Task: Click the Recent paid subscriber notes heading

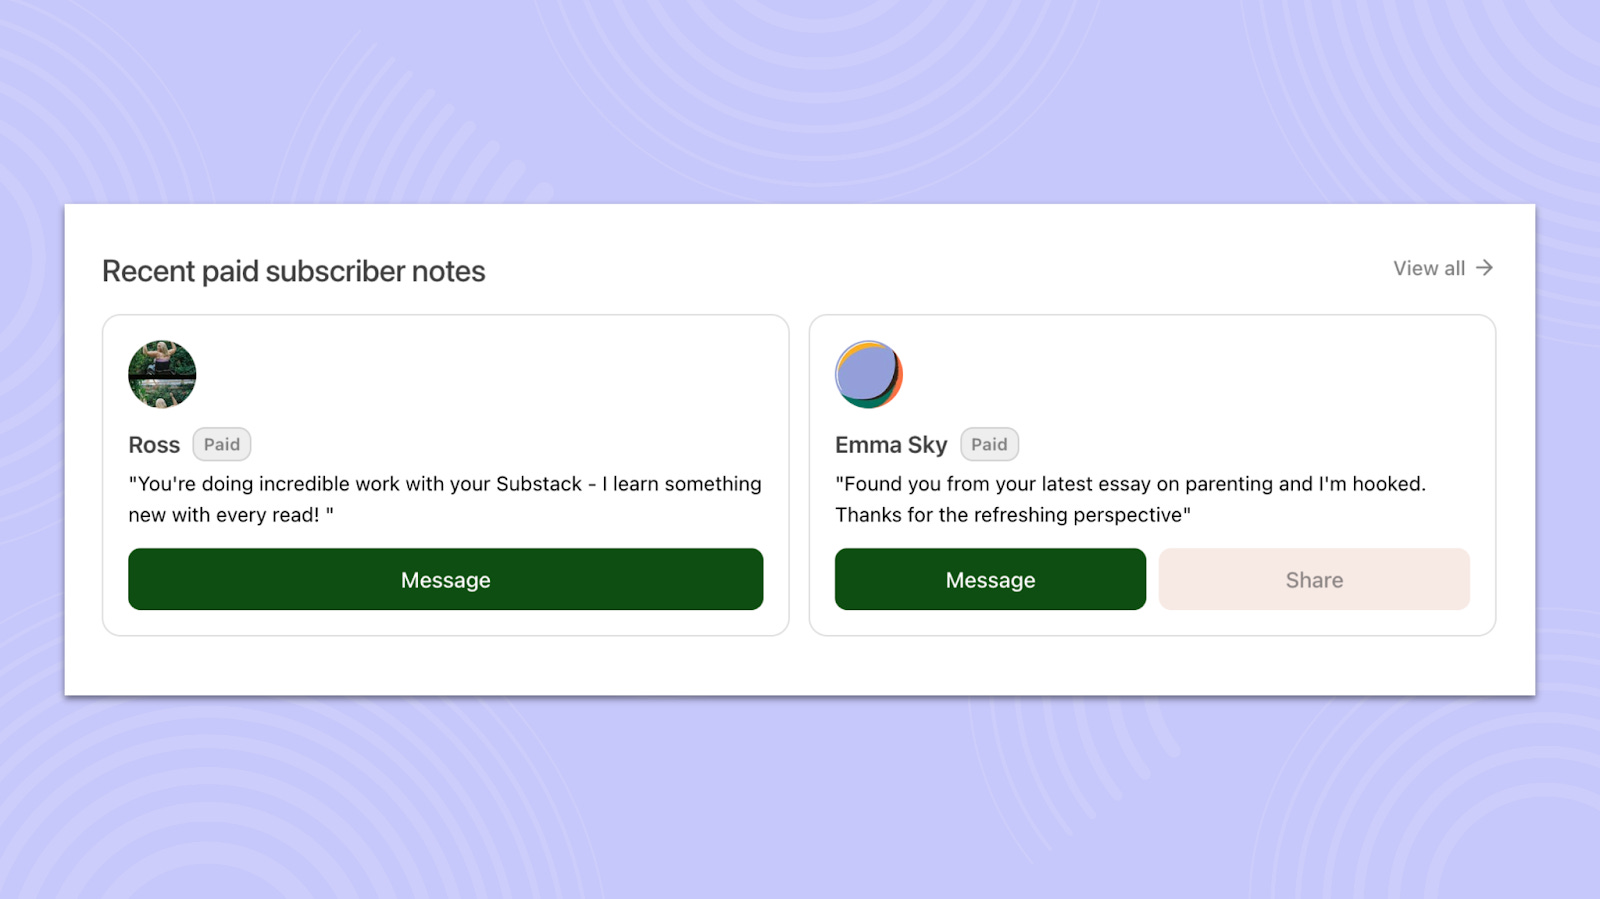Action: pyautogui.click(x=293, y=271)
